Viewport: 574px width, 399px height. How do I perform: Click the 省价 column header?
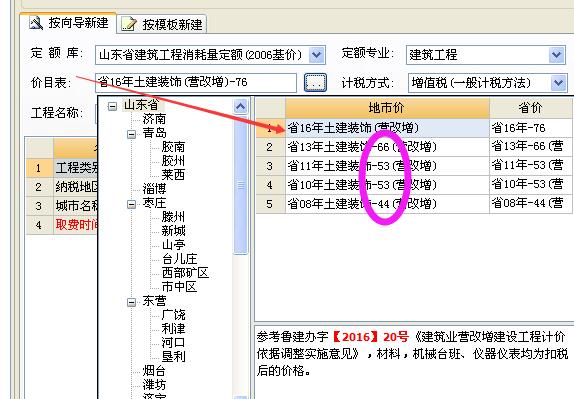[530, 108]
